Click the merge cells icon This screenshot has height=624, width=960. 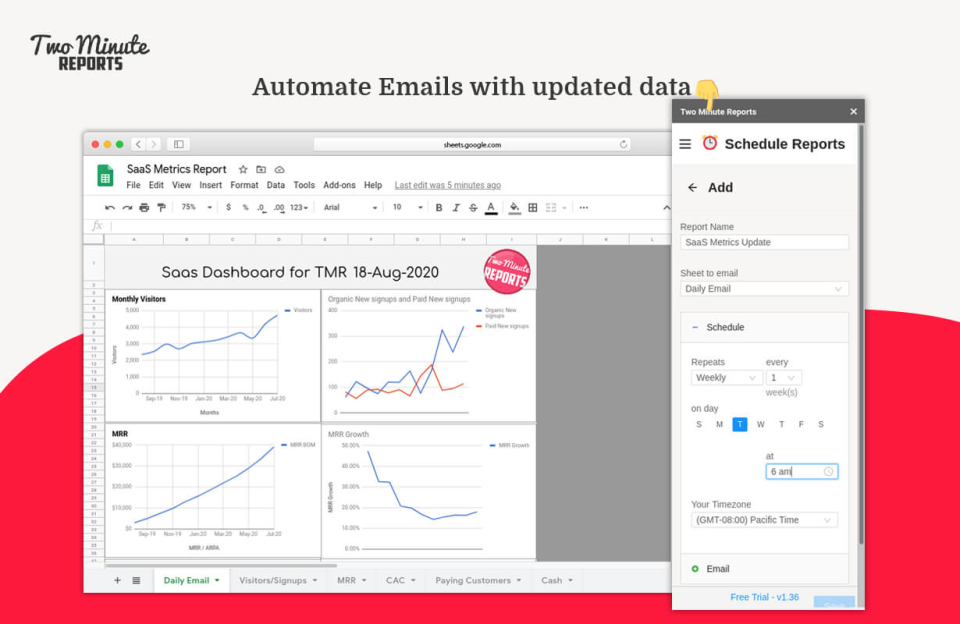pyautogui.click(x=551, y=208)
